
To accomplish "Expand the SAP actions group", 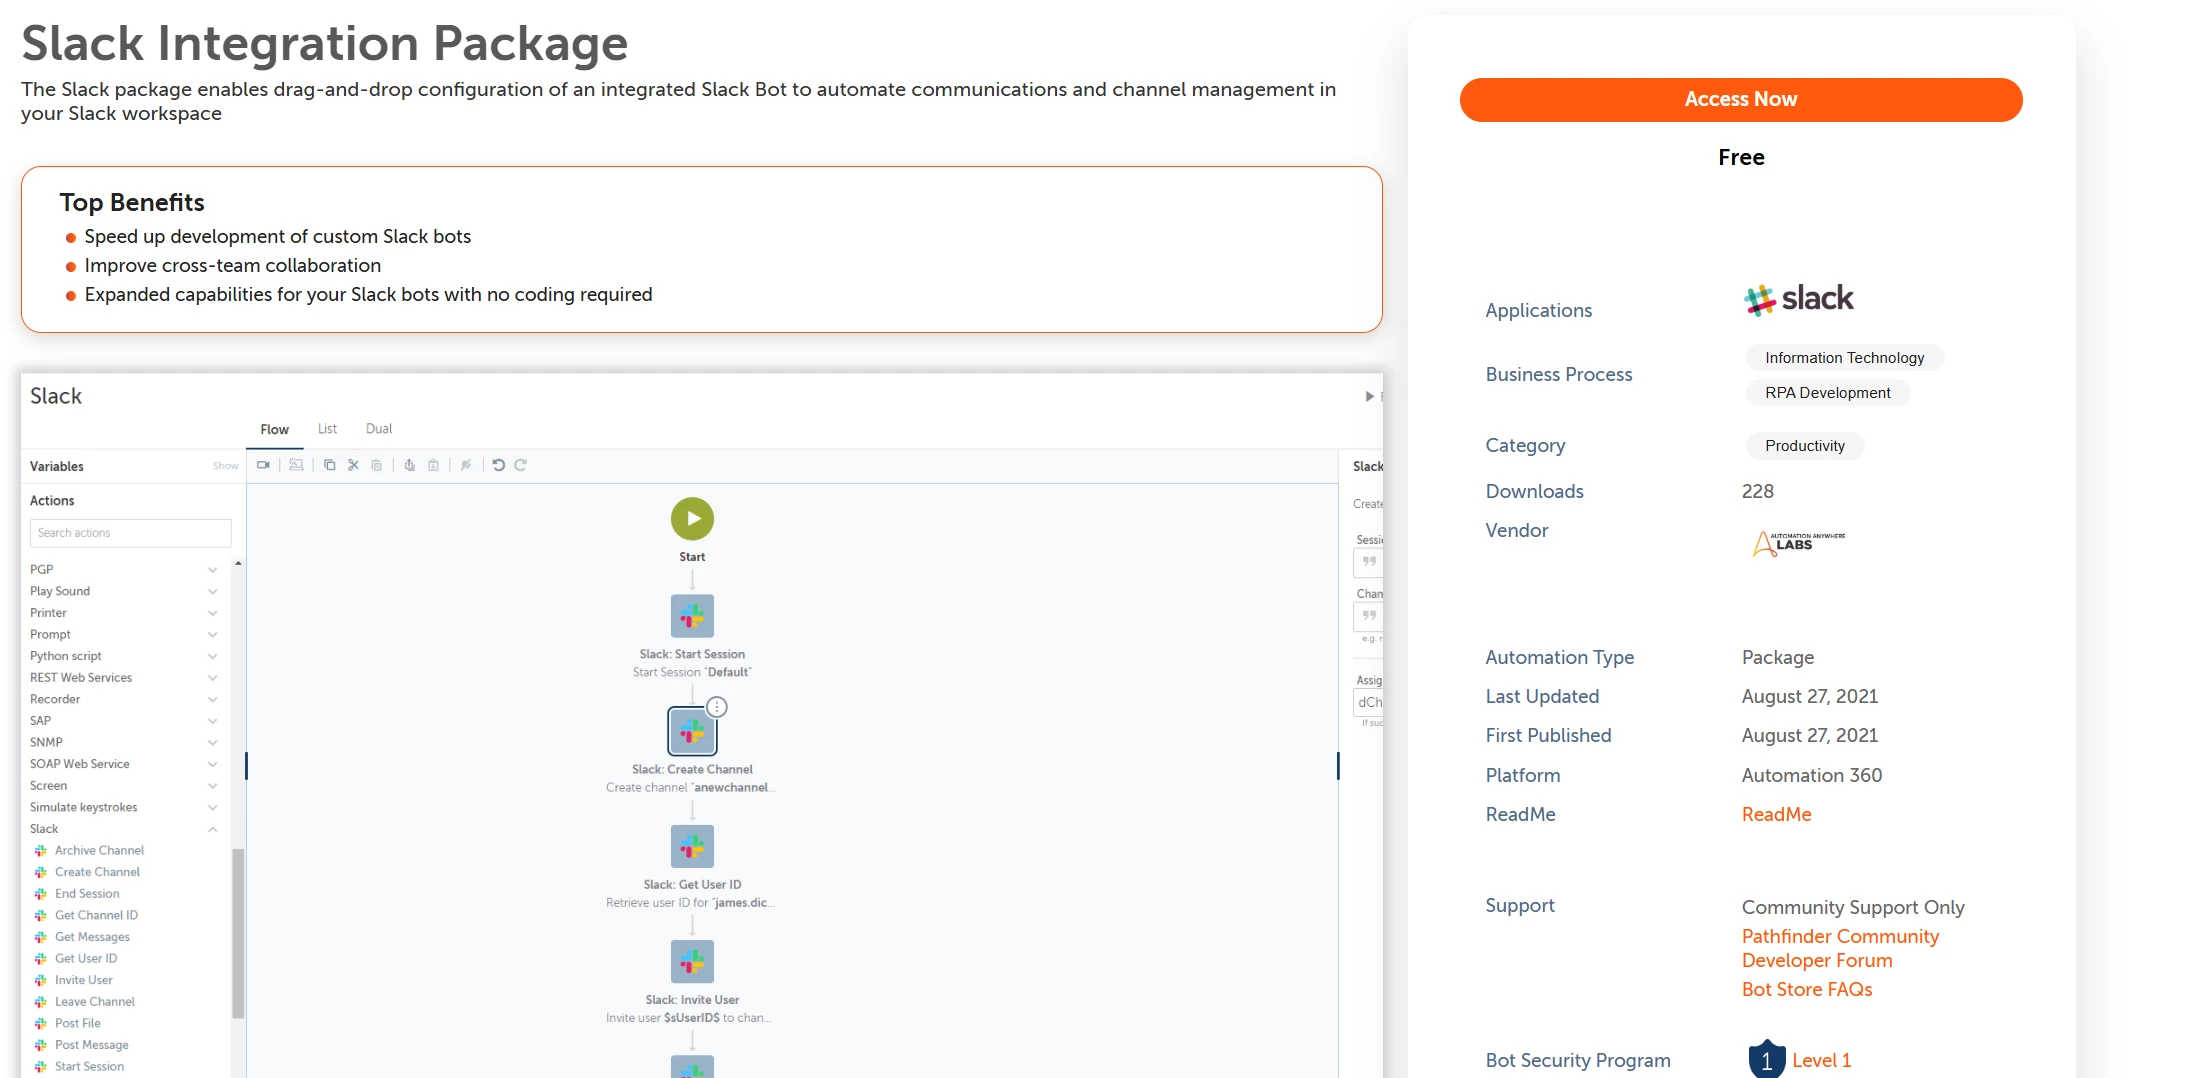I will point(212,721).
